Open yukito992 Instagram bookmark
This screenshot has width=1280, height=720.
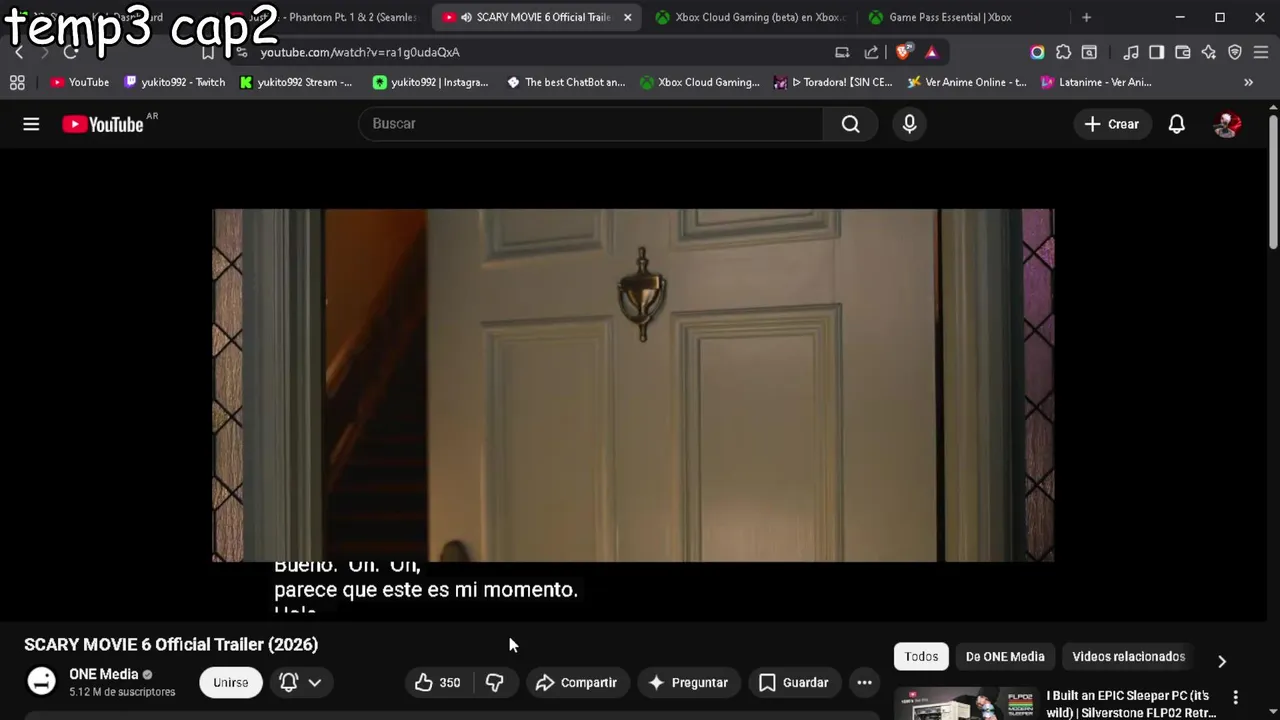tap(430, 82)
